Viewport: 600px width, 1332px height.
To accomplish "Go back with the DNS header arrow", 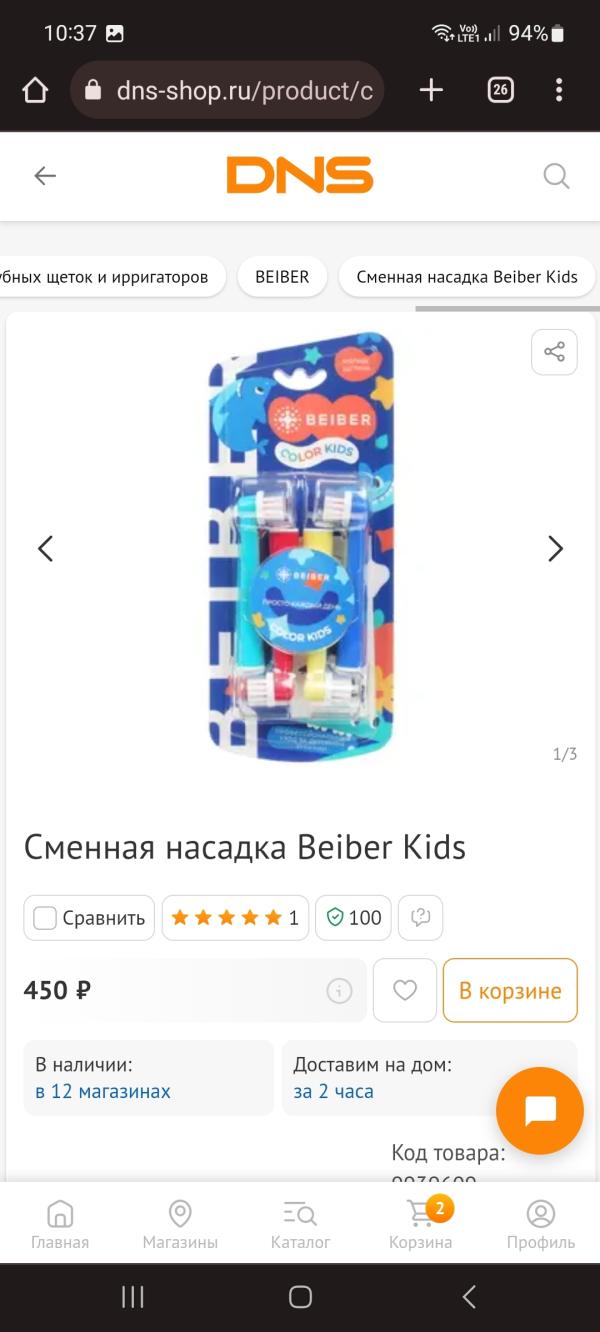I will coord(45,176).
